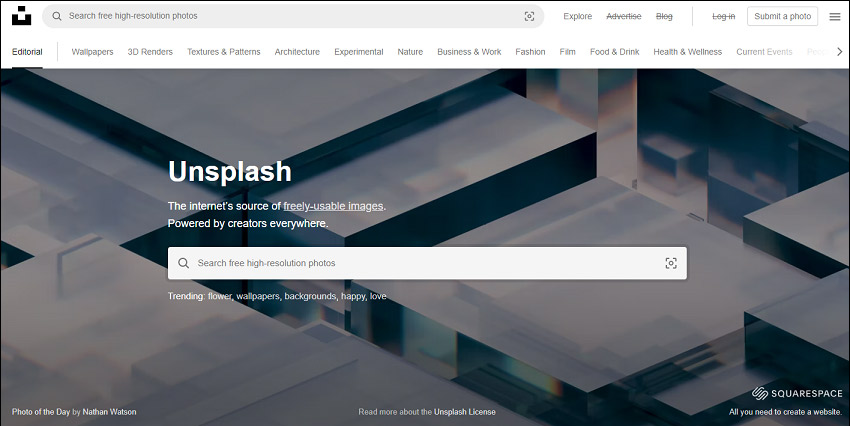Click the Log in link

pyautogui.click(x=723, y=16)
